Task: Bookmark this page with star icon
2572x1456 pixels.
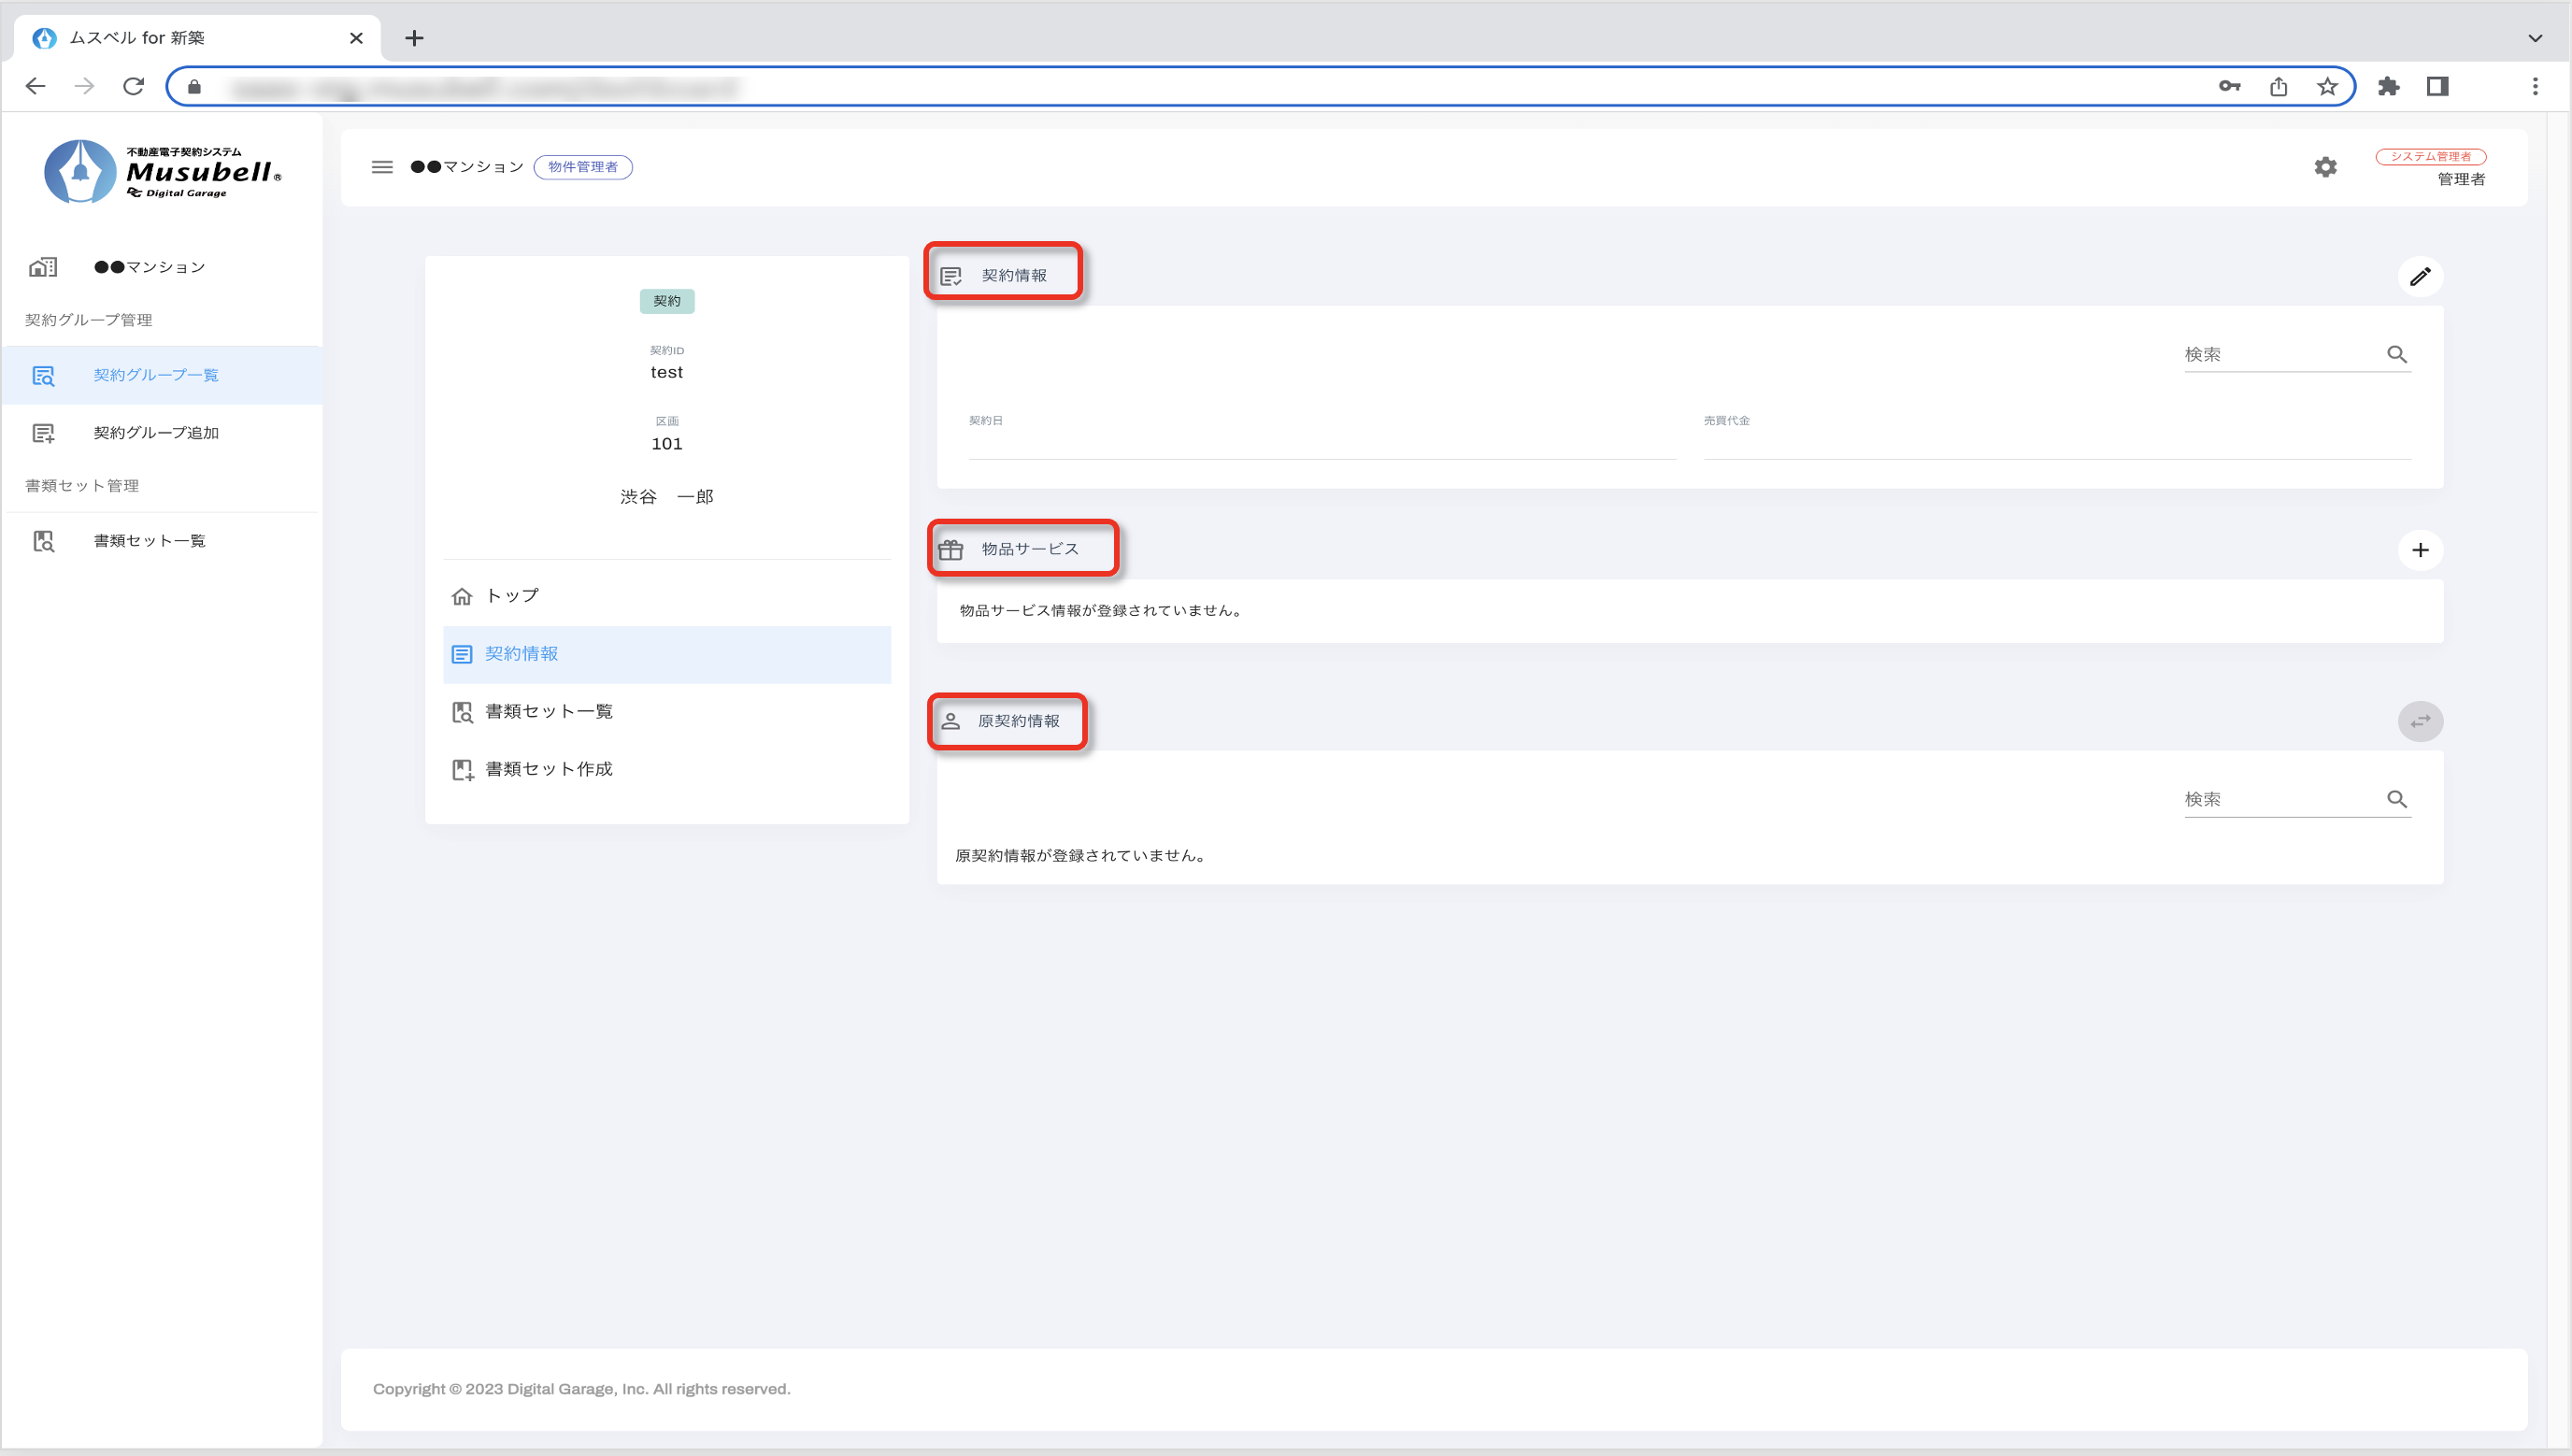Action: [2327, 87]
